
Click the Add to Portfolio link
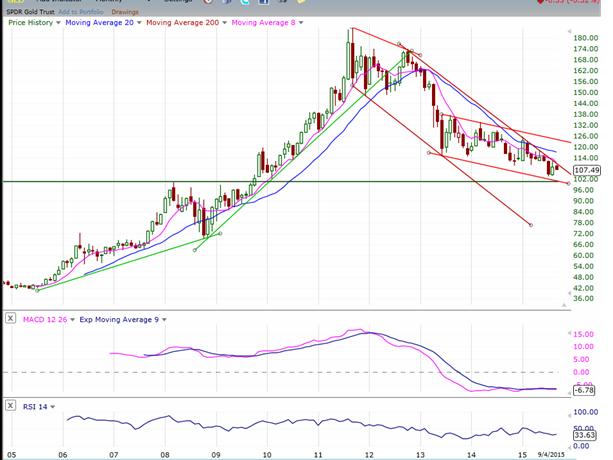click(x=83, y=12)
